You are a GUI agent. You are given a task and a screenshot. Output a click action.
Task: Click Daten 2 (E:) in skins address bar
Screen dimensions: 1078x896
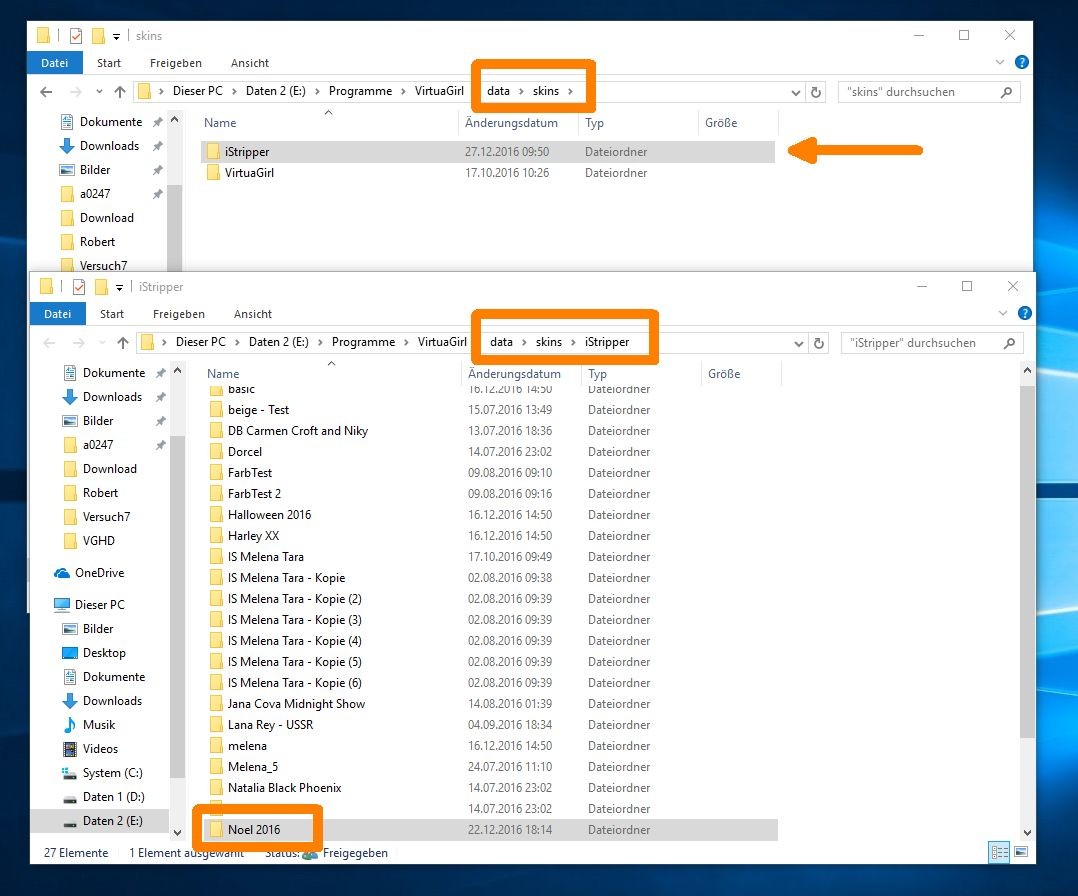[x=275, y=91]
